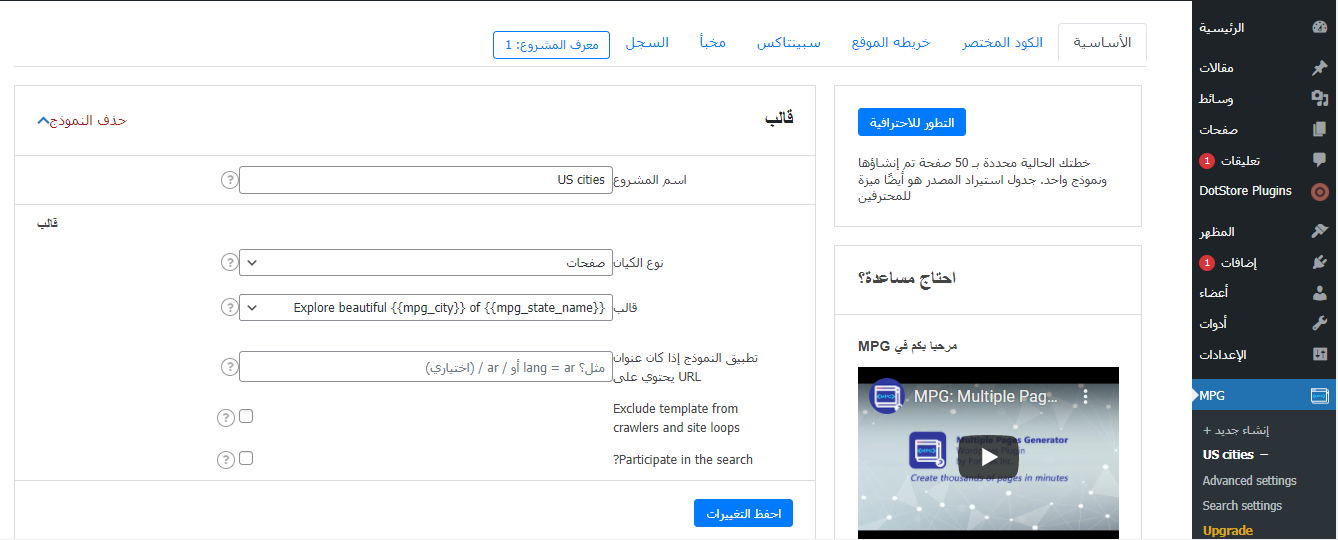Switch to خريطة الموقع tab
The width and height of the screenshot is (1338, 540).
[x=891, y=43]
